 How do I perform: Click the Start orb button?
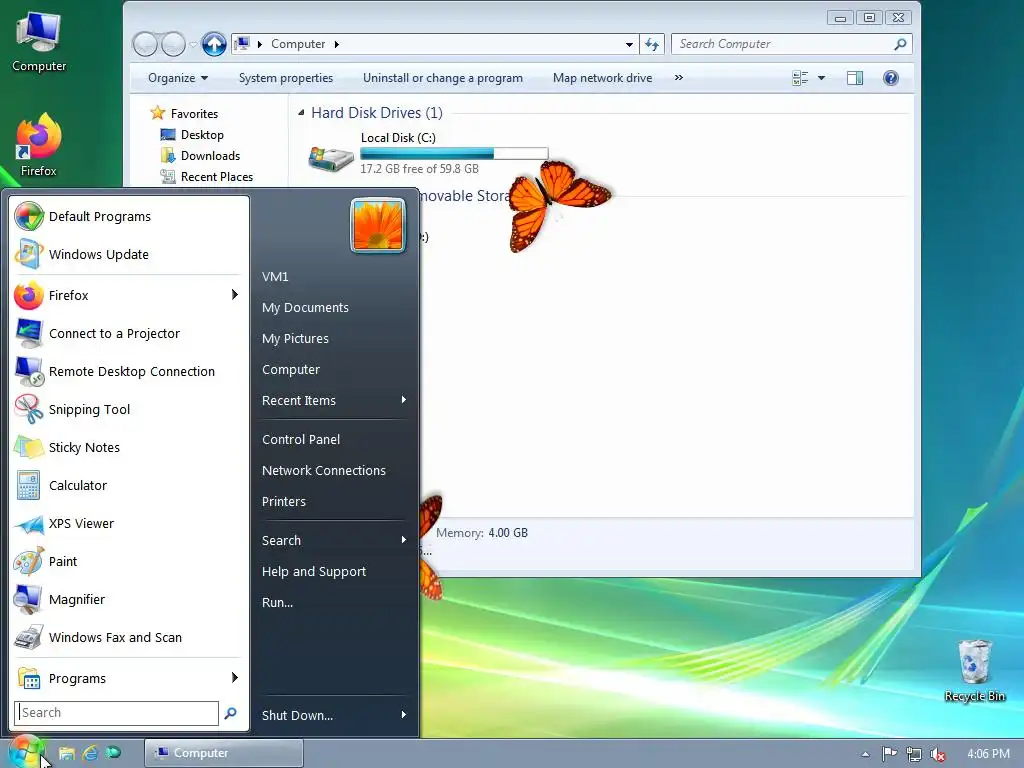coord(25,752)
